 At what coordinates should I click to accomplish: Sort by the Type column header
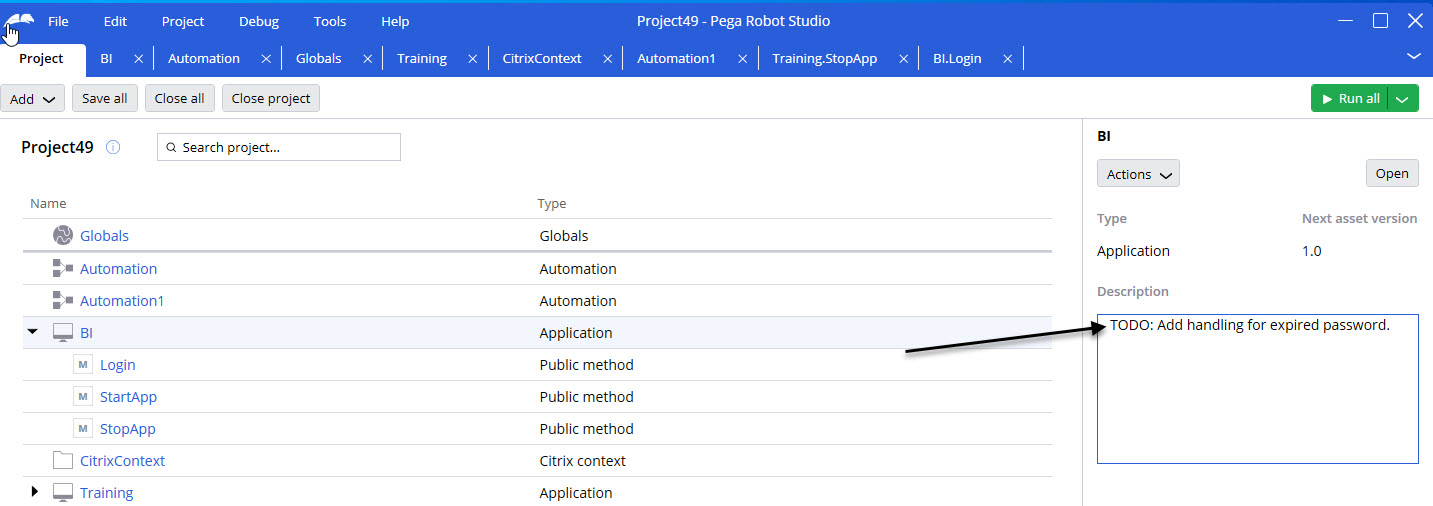[x=552, y=203]
